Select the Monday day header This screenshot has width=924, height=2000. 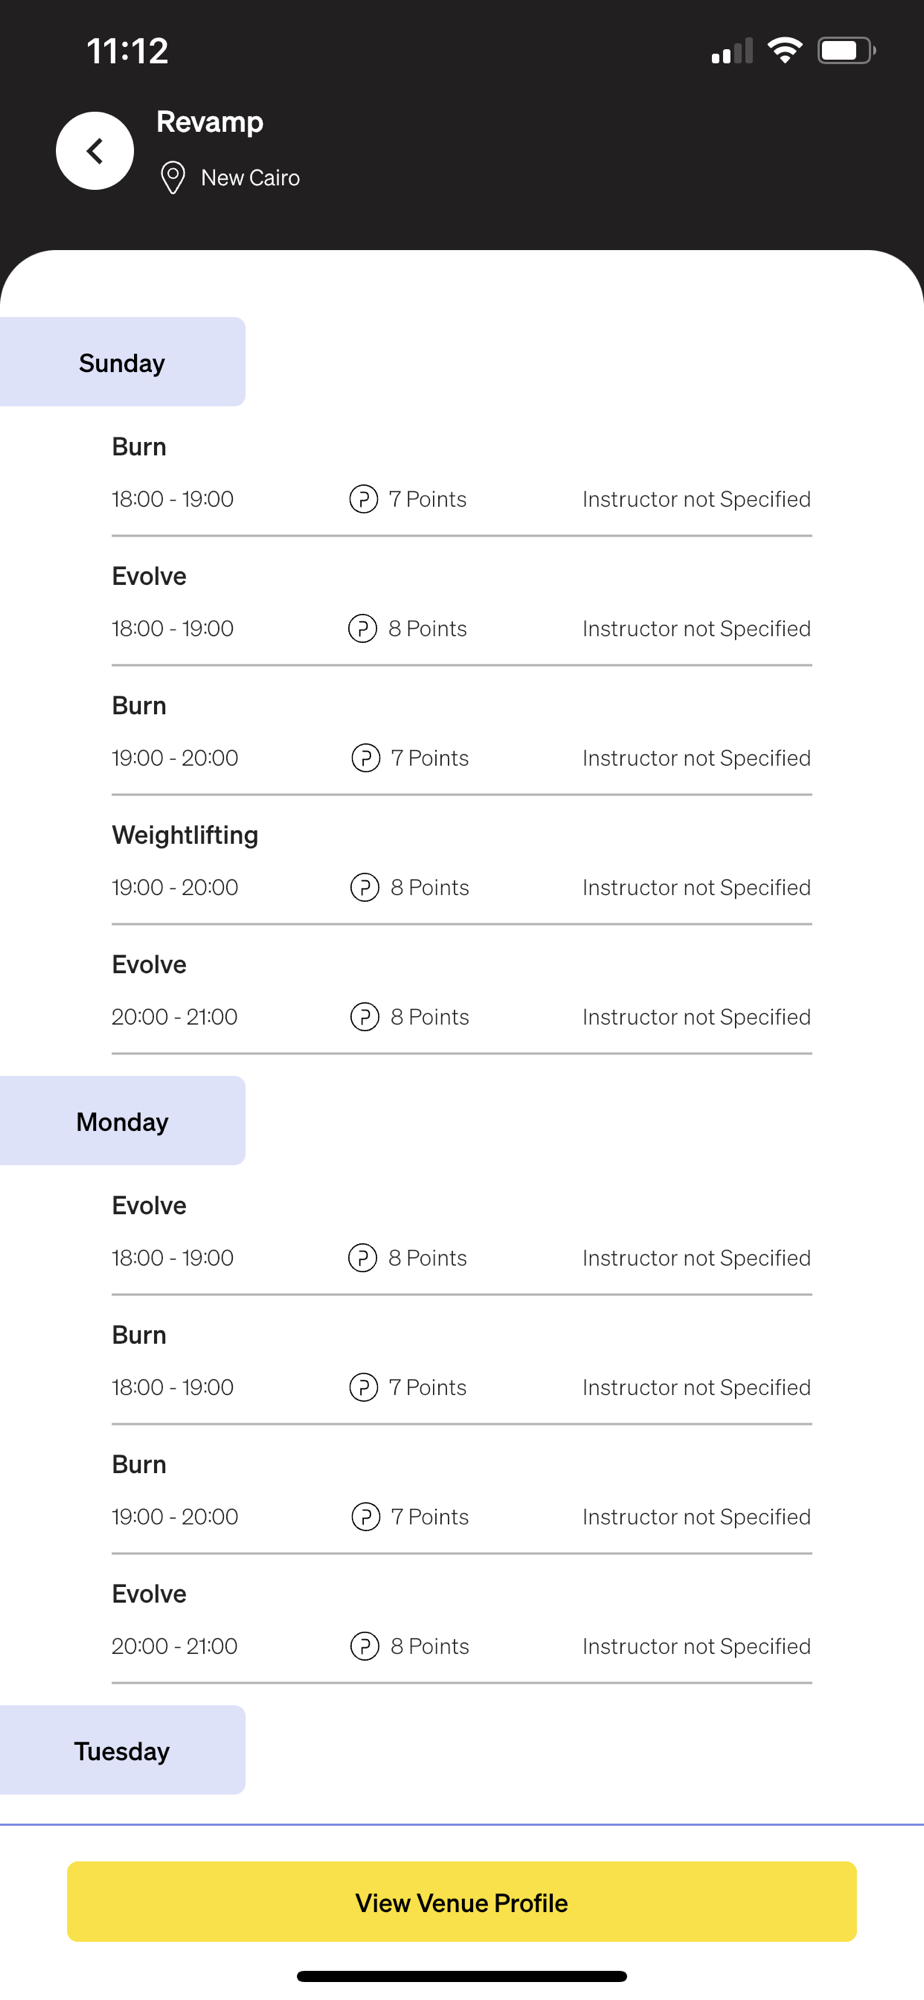(x=122, y=1121)
